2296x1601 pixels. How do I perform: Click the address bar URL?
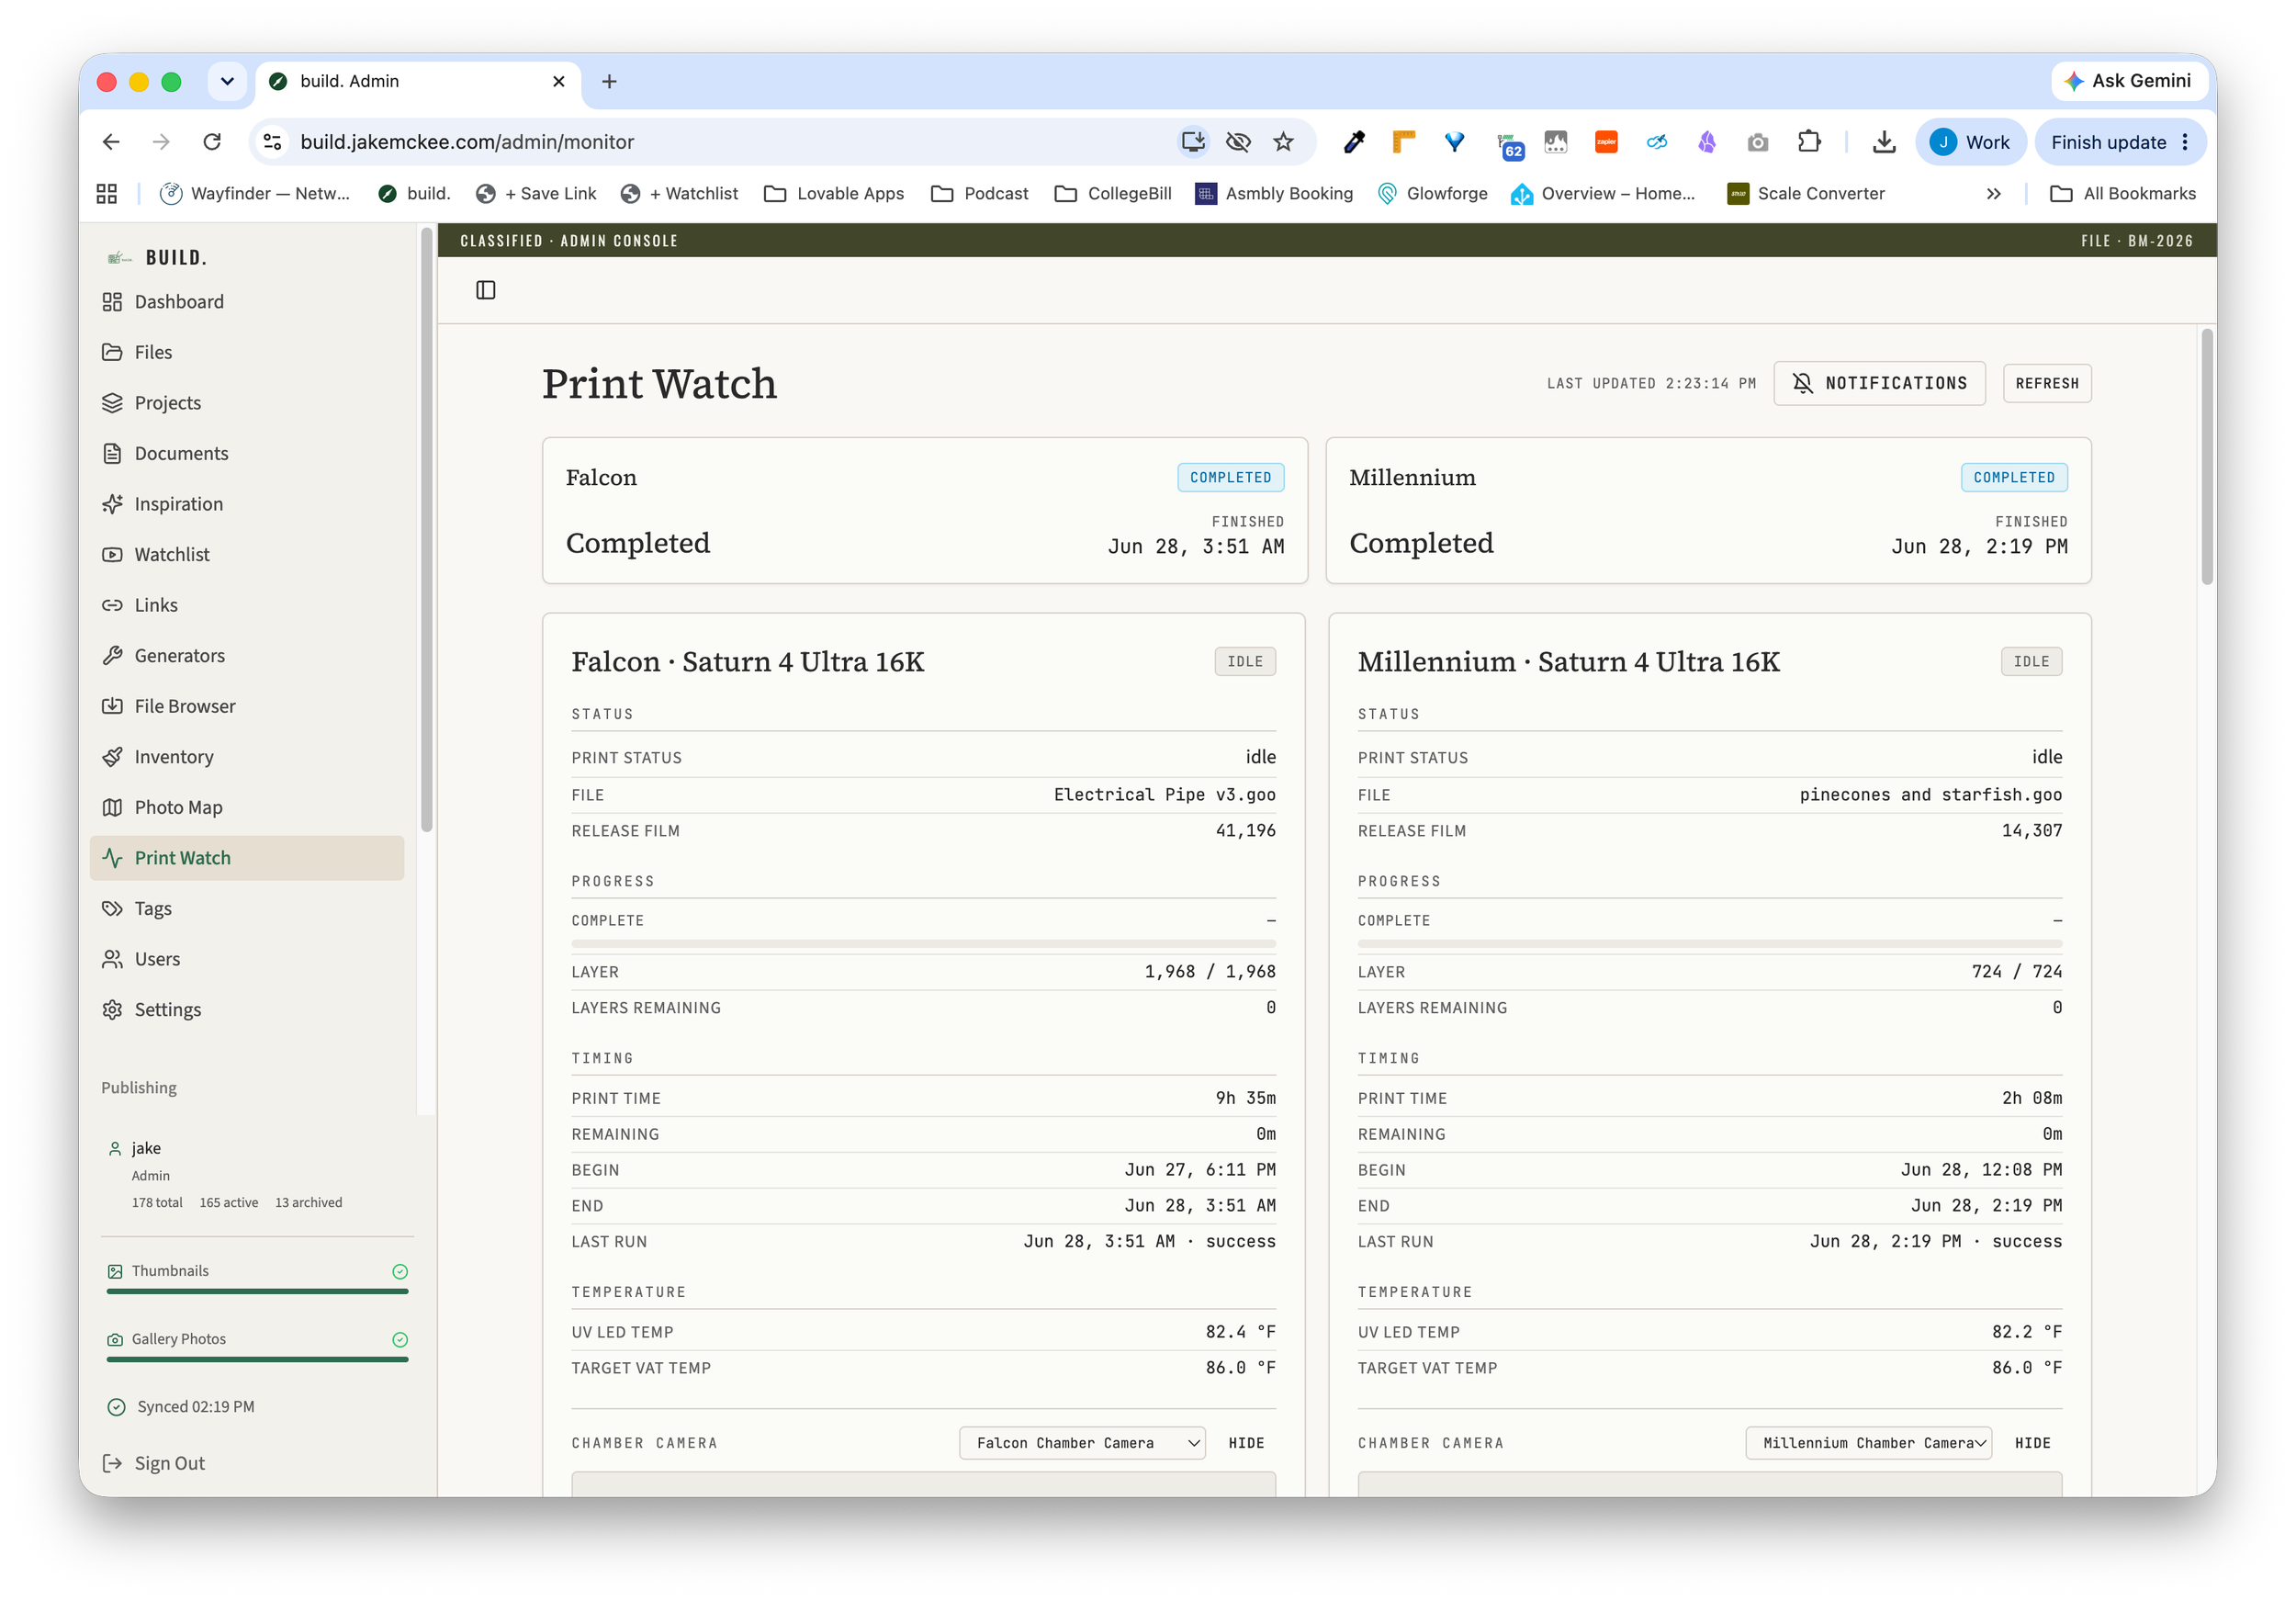pos(467,142)
